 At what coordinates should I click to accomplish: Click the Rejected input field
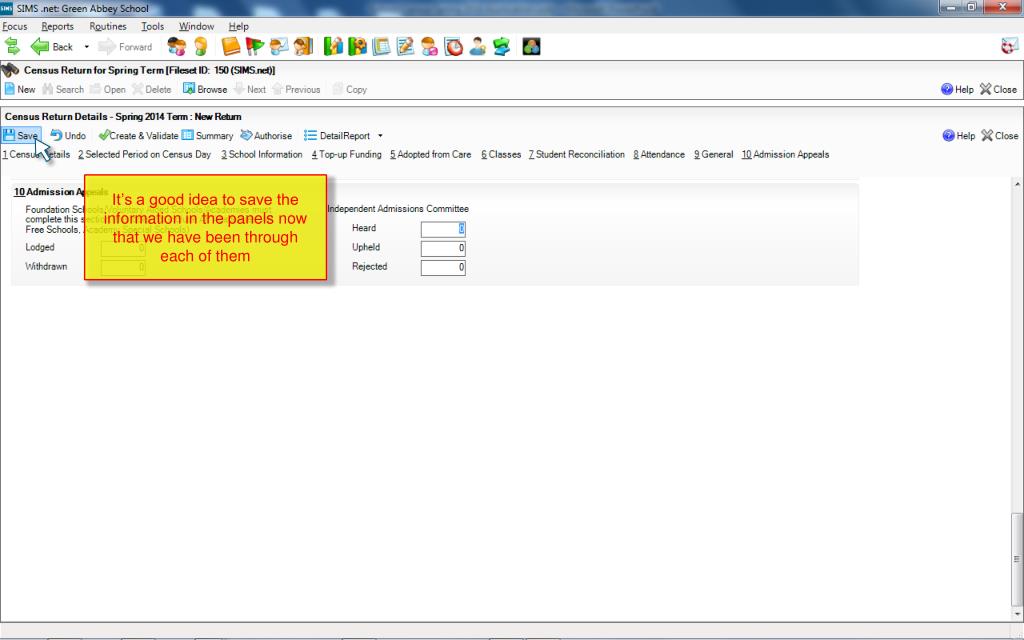(443, 267)
